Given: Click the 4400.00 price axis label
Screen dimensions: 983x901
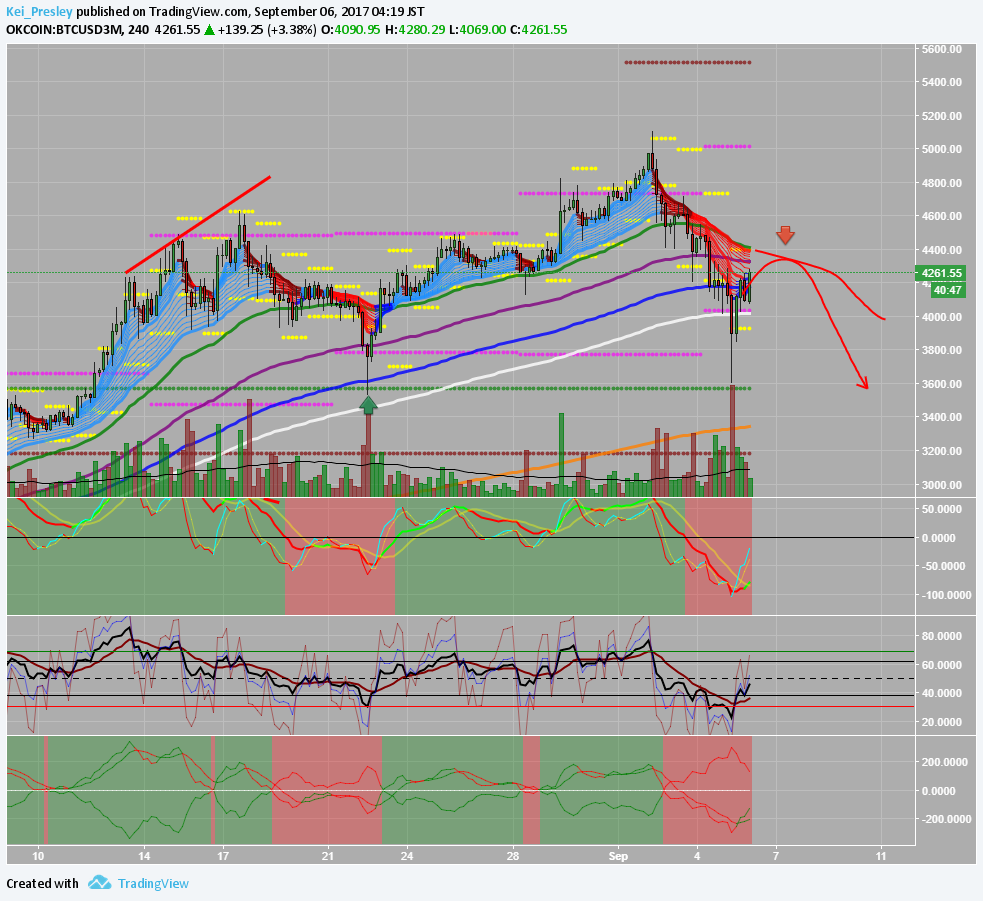Looking at the screenshot, I should 941,250.
